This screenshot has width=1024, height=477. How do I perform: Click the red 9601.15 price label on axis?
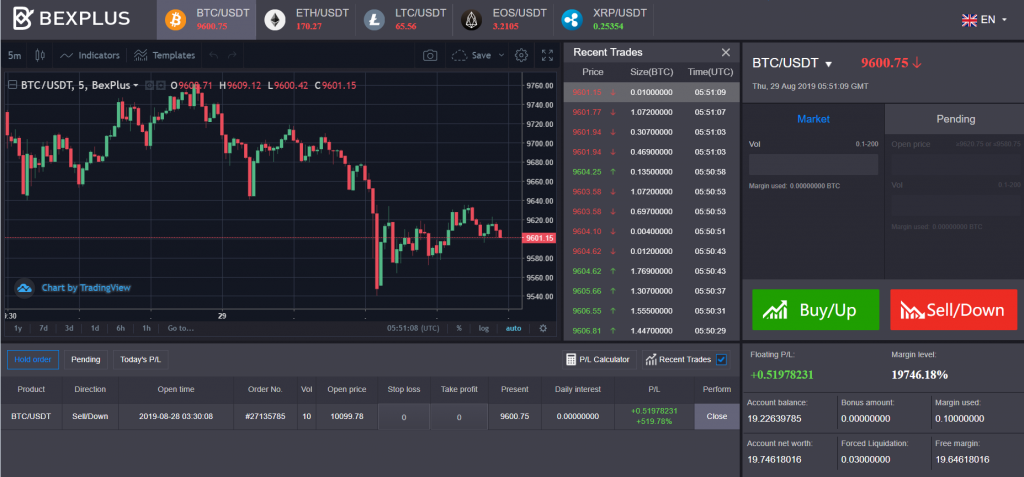point(539,238)
